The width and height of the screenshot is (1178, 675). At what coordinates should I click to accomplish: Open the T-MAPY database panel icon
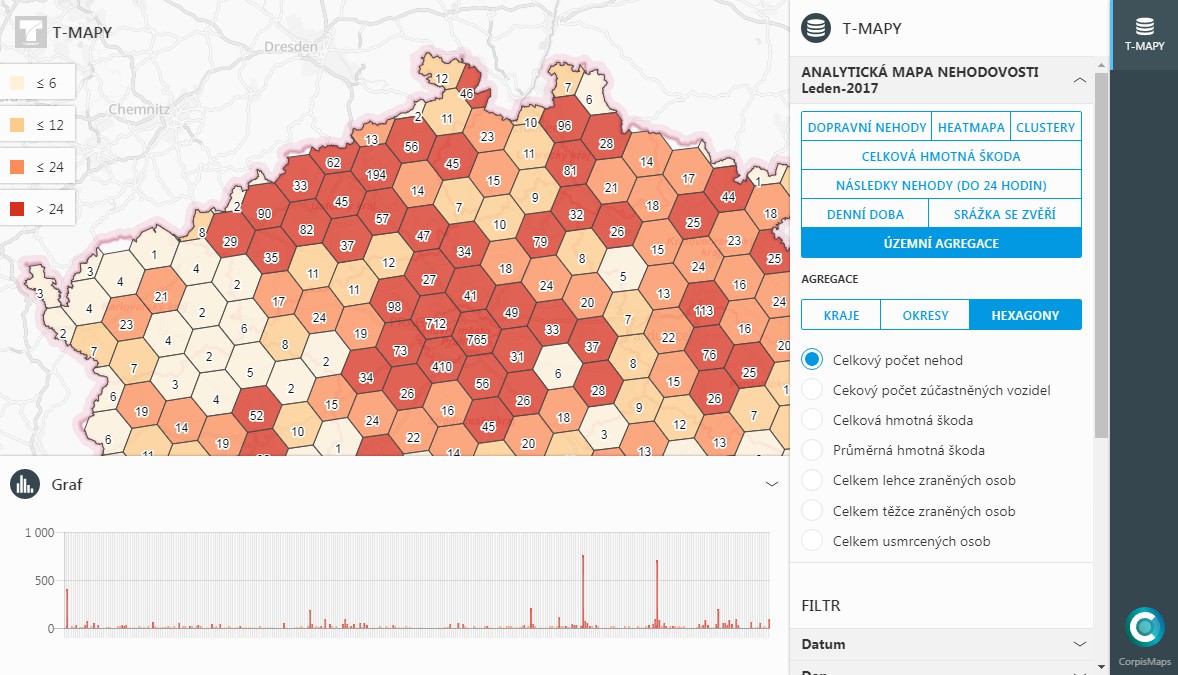[x=816, y=29]
